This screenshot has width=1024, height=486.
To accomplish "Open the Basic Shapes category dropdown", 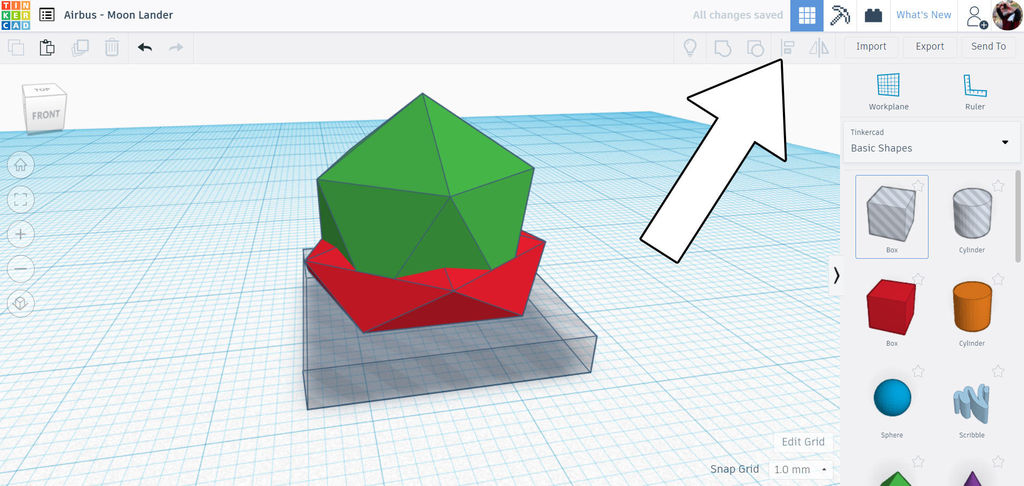I will pos(931,141).
